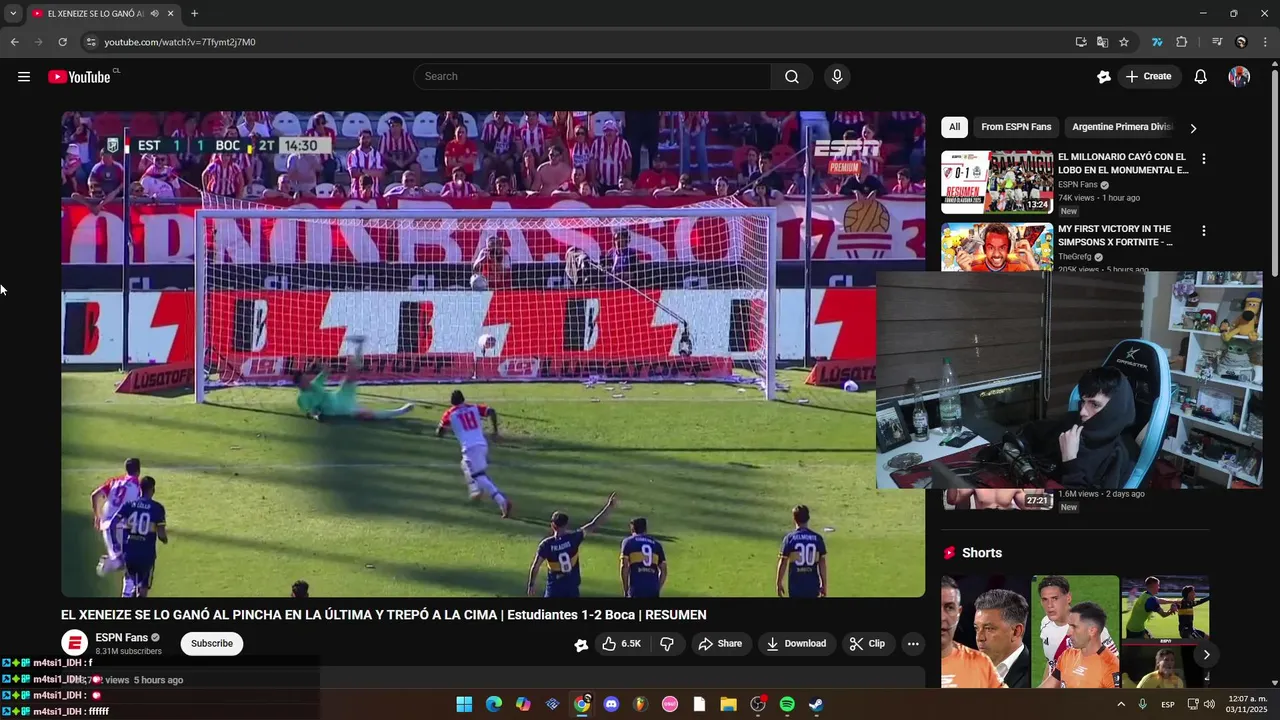
Task: Open My First Victory in the Simpsons title
Action: click(x=1115, y=236)
